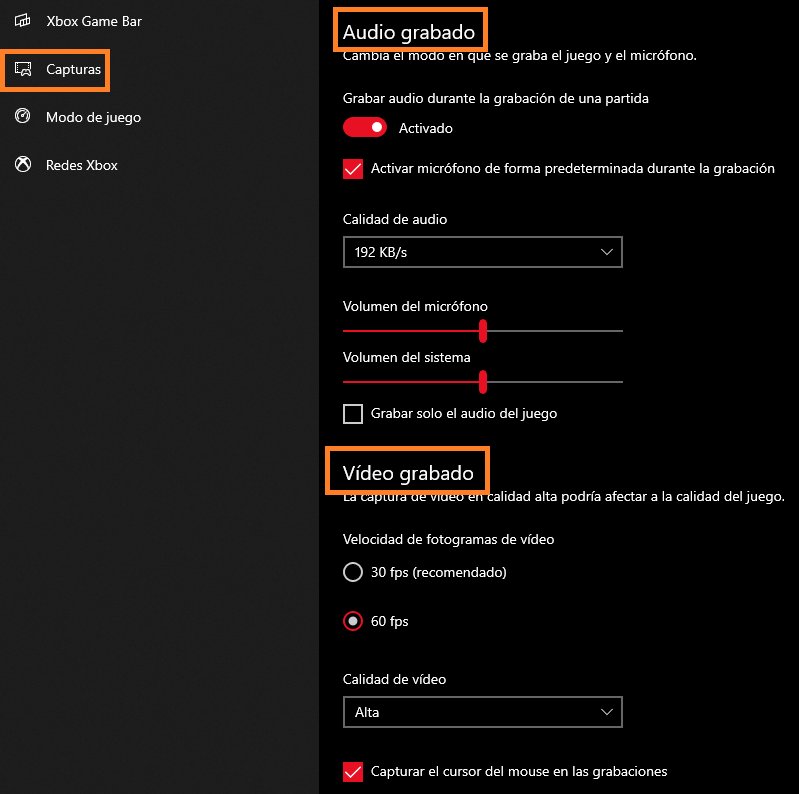The width and height of the screenshot is (799, 794).
Task: Click the Vídeo grabado section heading
Action: 407,471
